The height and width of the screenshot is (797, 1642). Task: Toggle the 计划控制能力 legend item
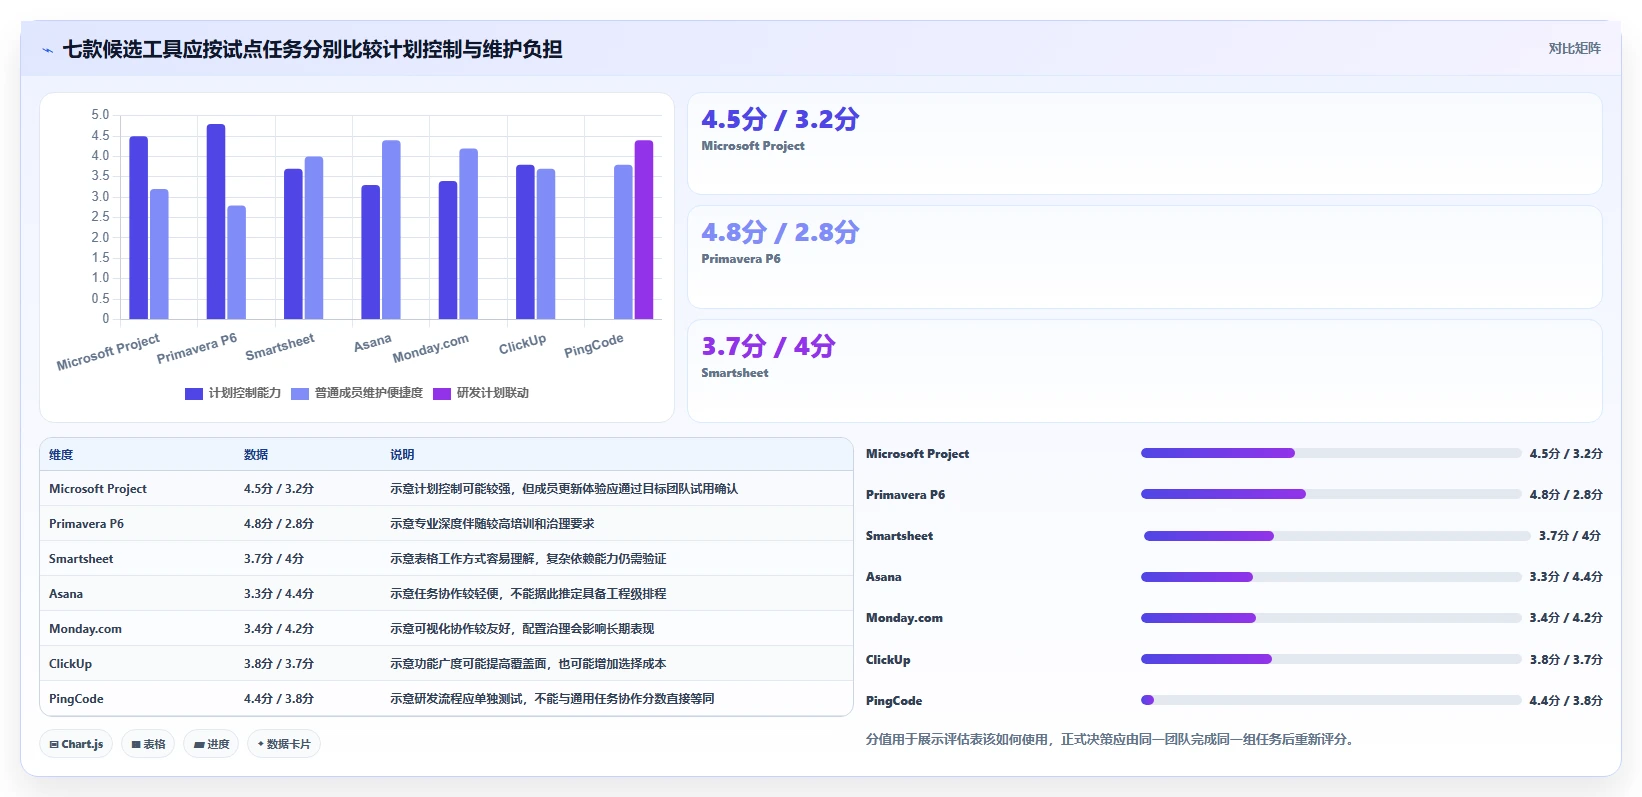[x=233, y=393]
